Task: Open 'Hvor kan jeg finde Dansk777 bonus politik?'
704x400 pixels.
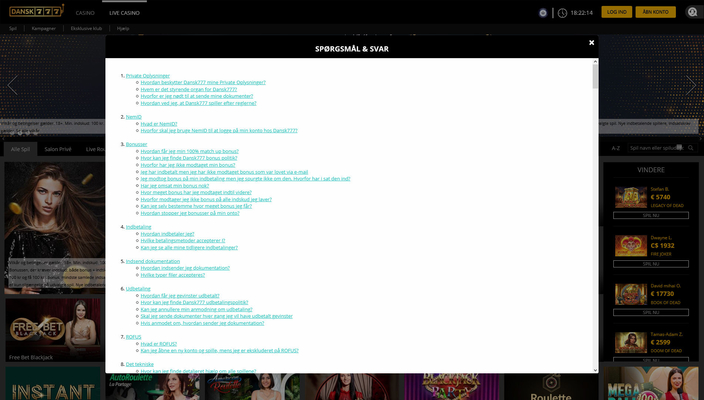Action: (189, 158)
